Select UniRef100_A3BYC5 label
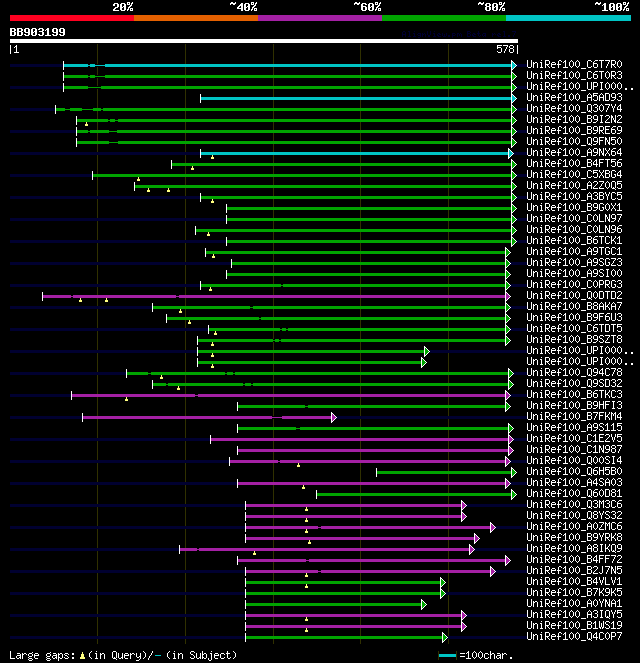This screenshot has height=663, width=640. (x=574, y=196)
